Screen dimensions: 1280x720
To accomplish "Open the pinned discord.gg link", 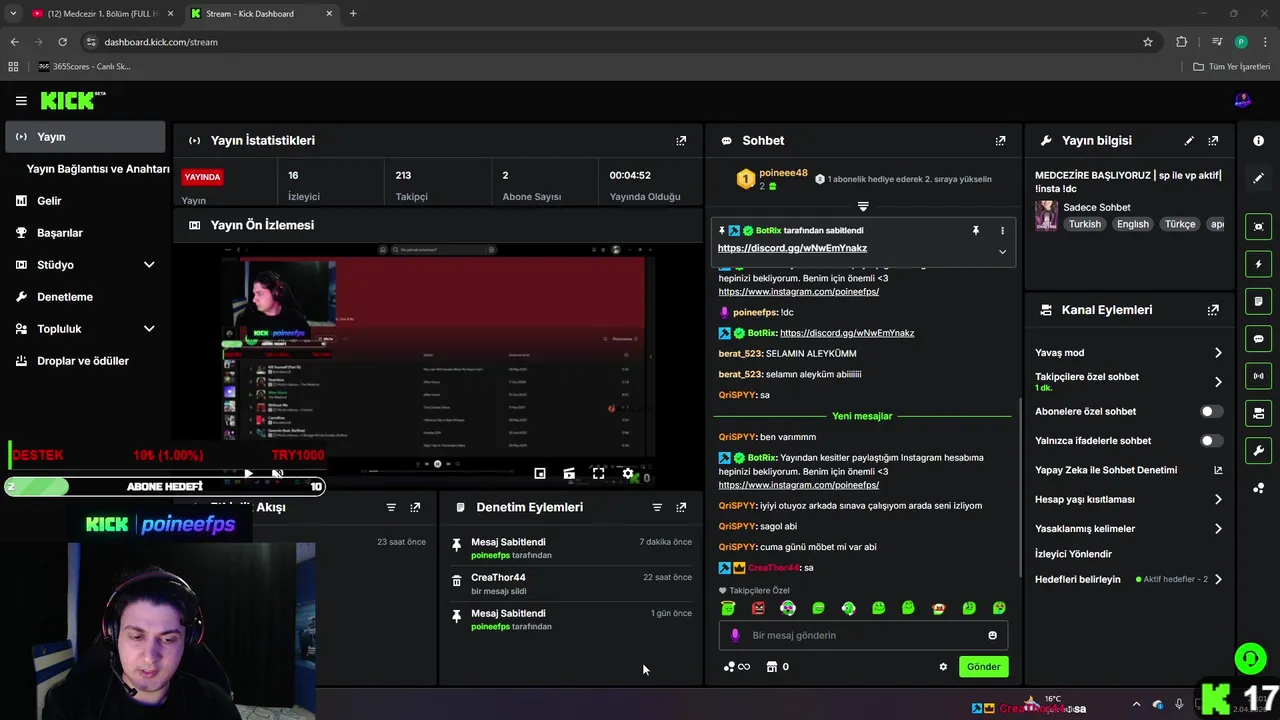I will coord(792,248).
